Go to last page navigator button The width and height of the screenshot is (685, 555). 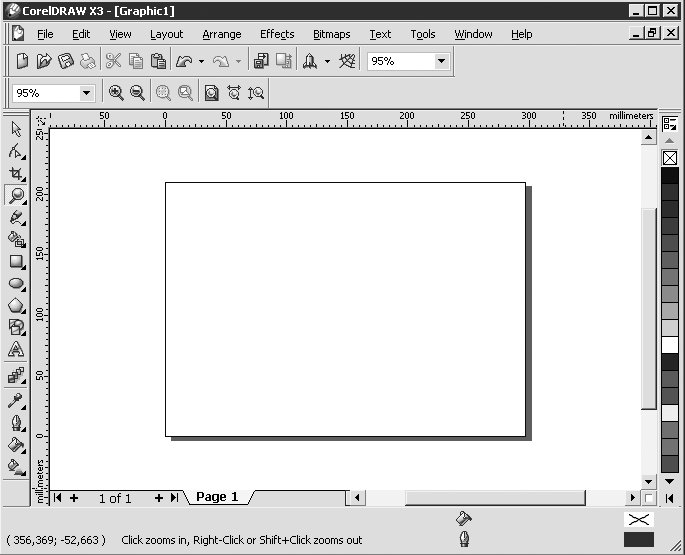[x=174, y=498]
